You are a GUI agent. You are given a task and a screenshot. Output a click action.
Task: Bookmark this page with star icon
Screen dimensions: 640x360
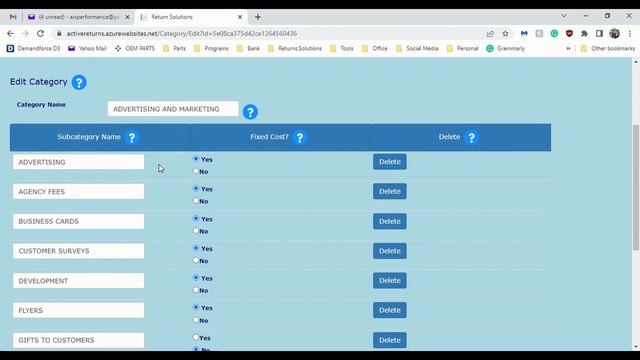point(505,33)
